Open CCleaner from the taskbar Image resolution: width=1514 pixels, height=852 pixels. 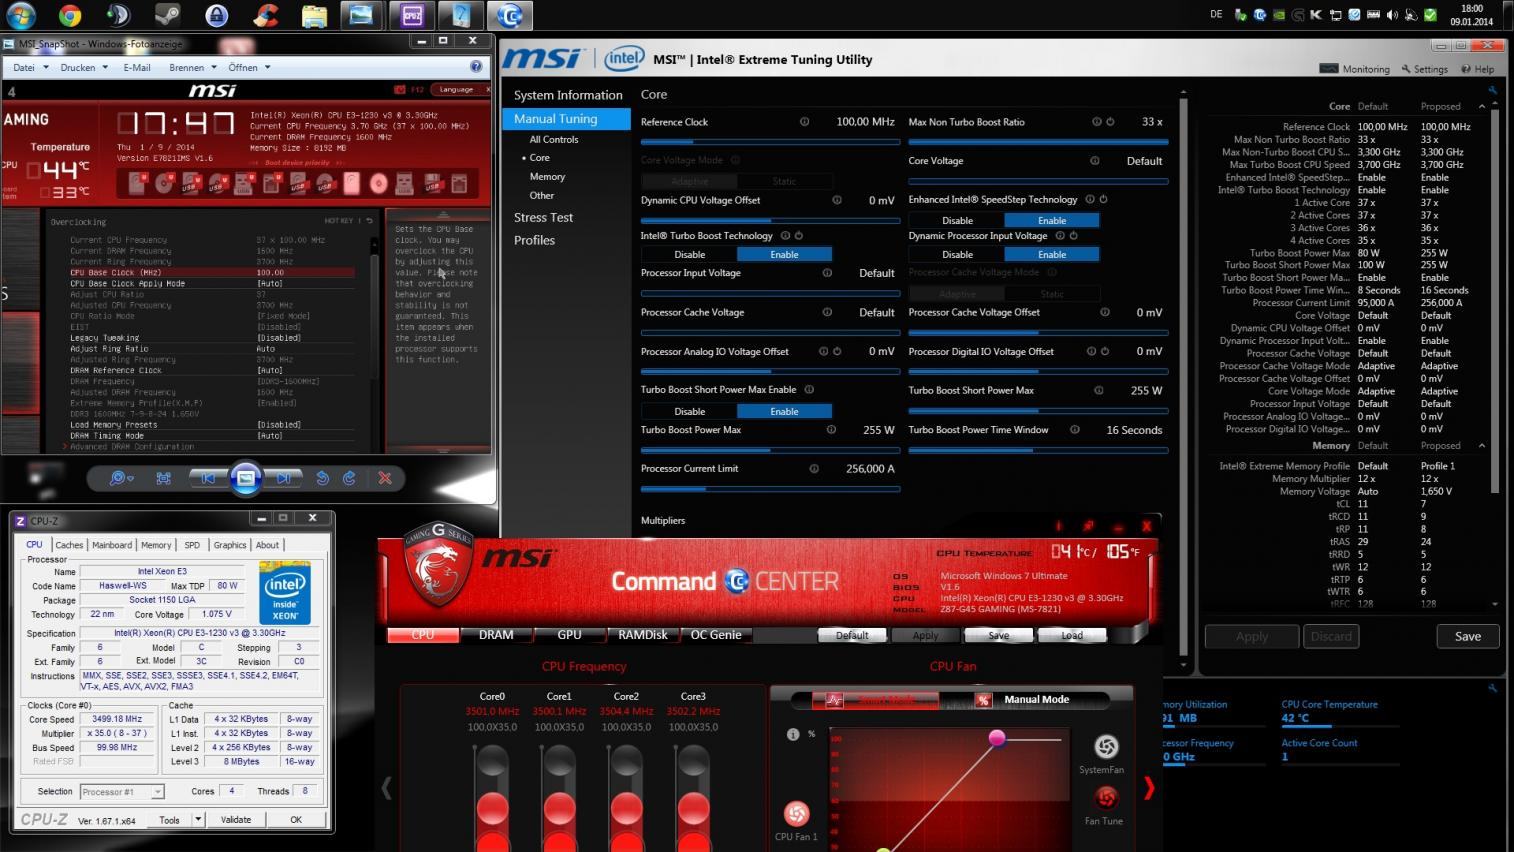click(265, 15)
